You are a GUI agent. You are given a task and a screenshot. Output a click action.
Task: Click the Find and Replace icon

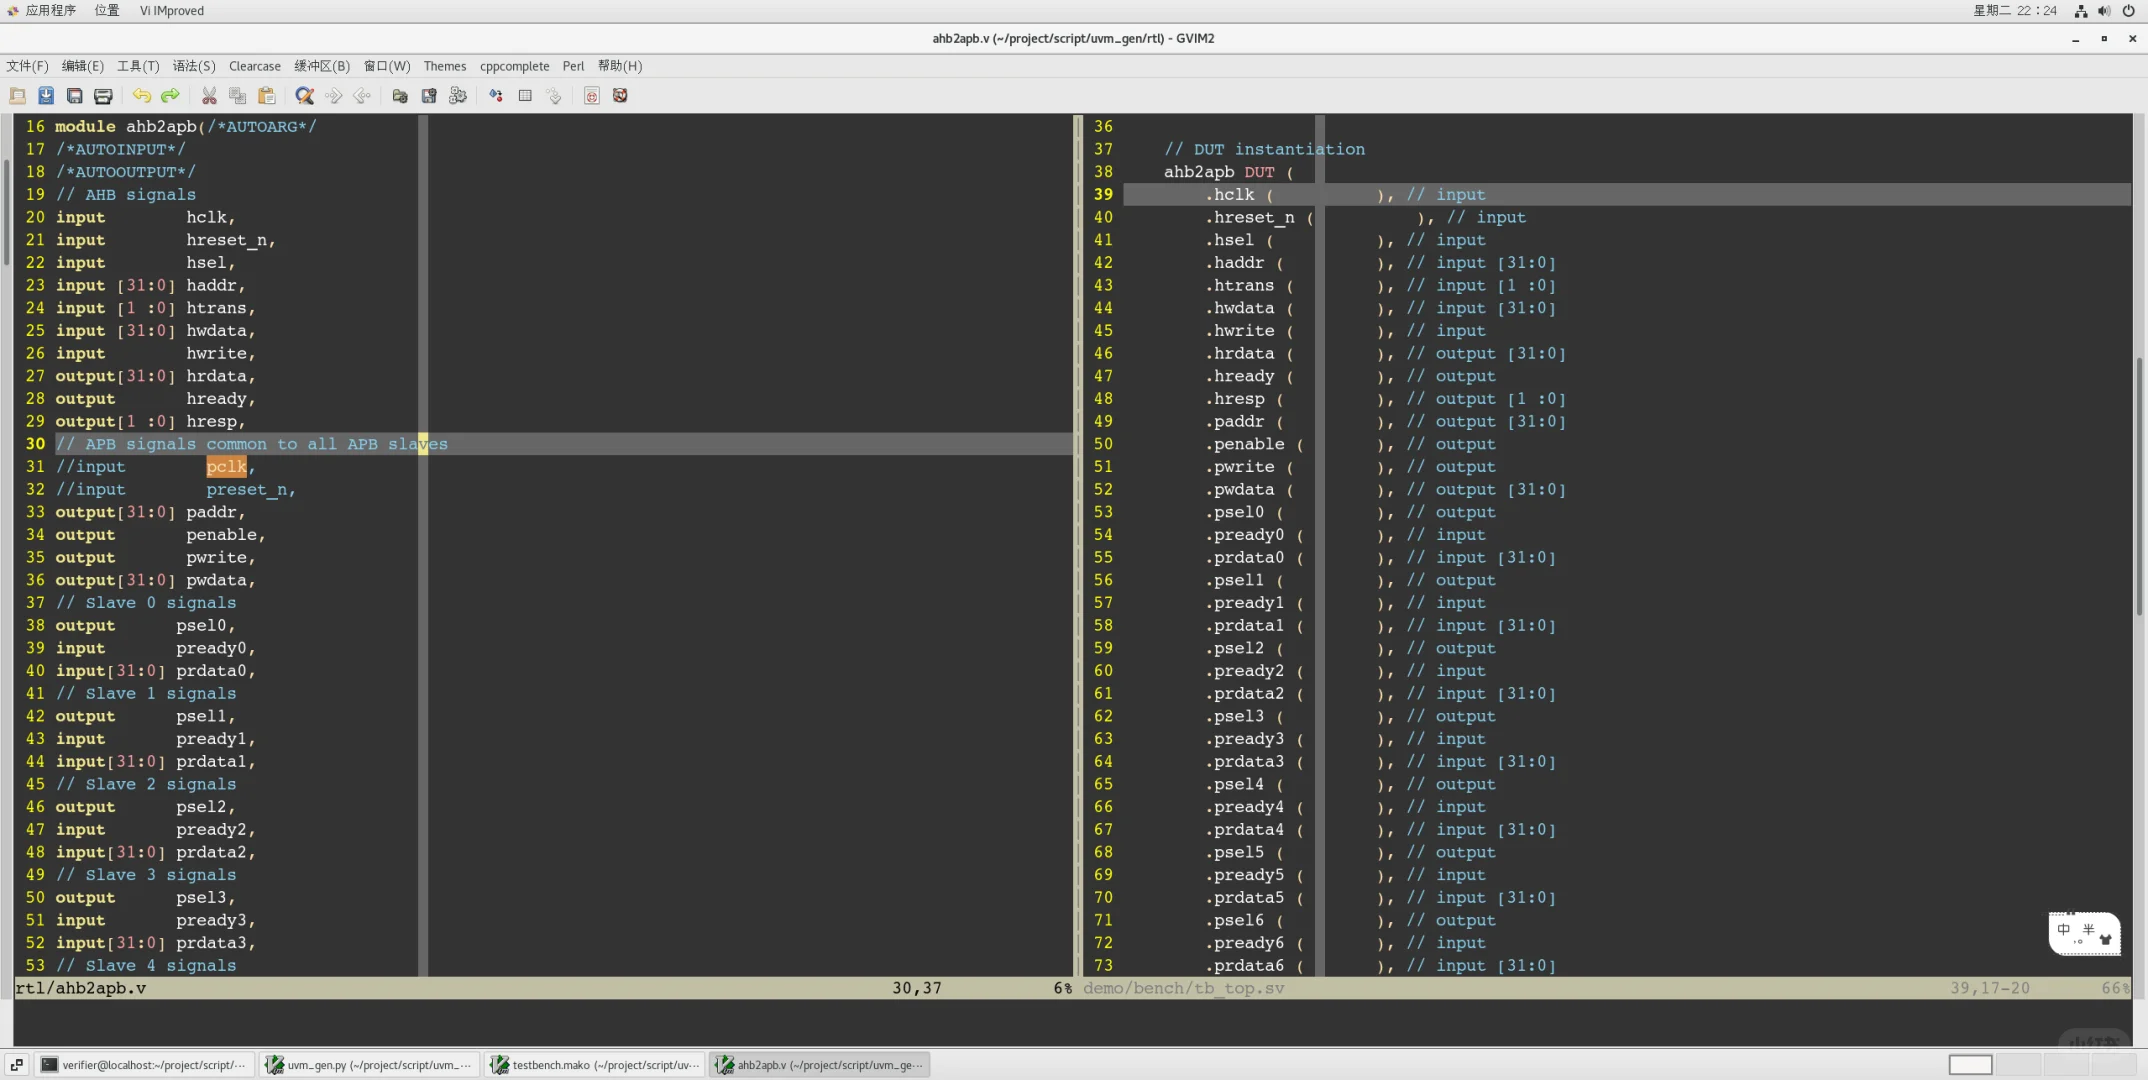[305, 96]
